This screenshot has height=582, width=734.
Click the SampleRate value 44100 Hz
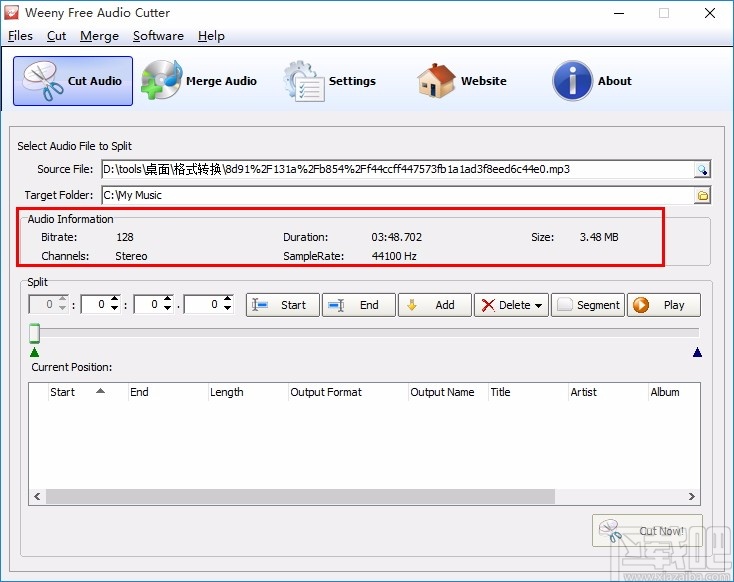[394, 256]
